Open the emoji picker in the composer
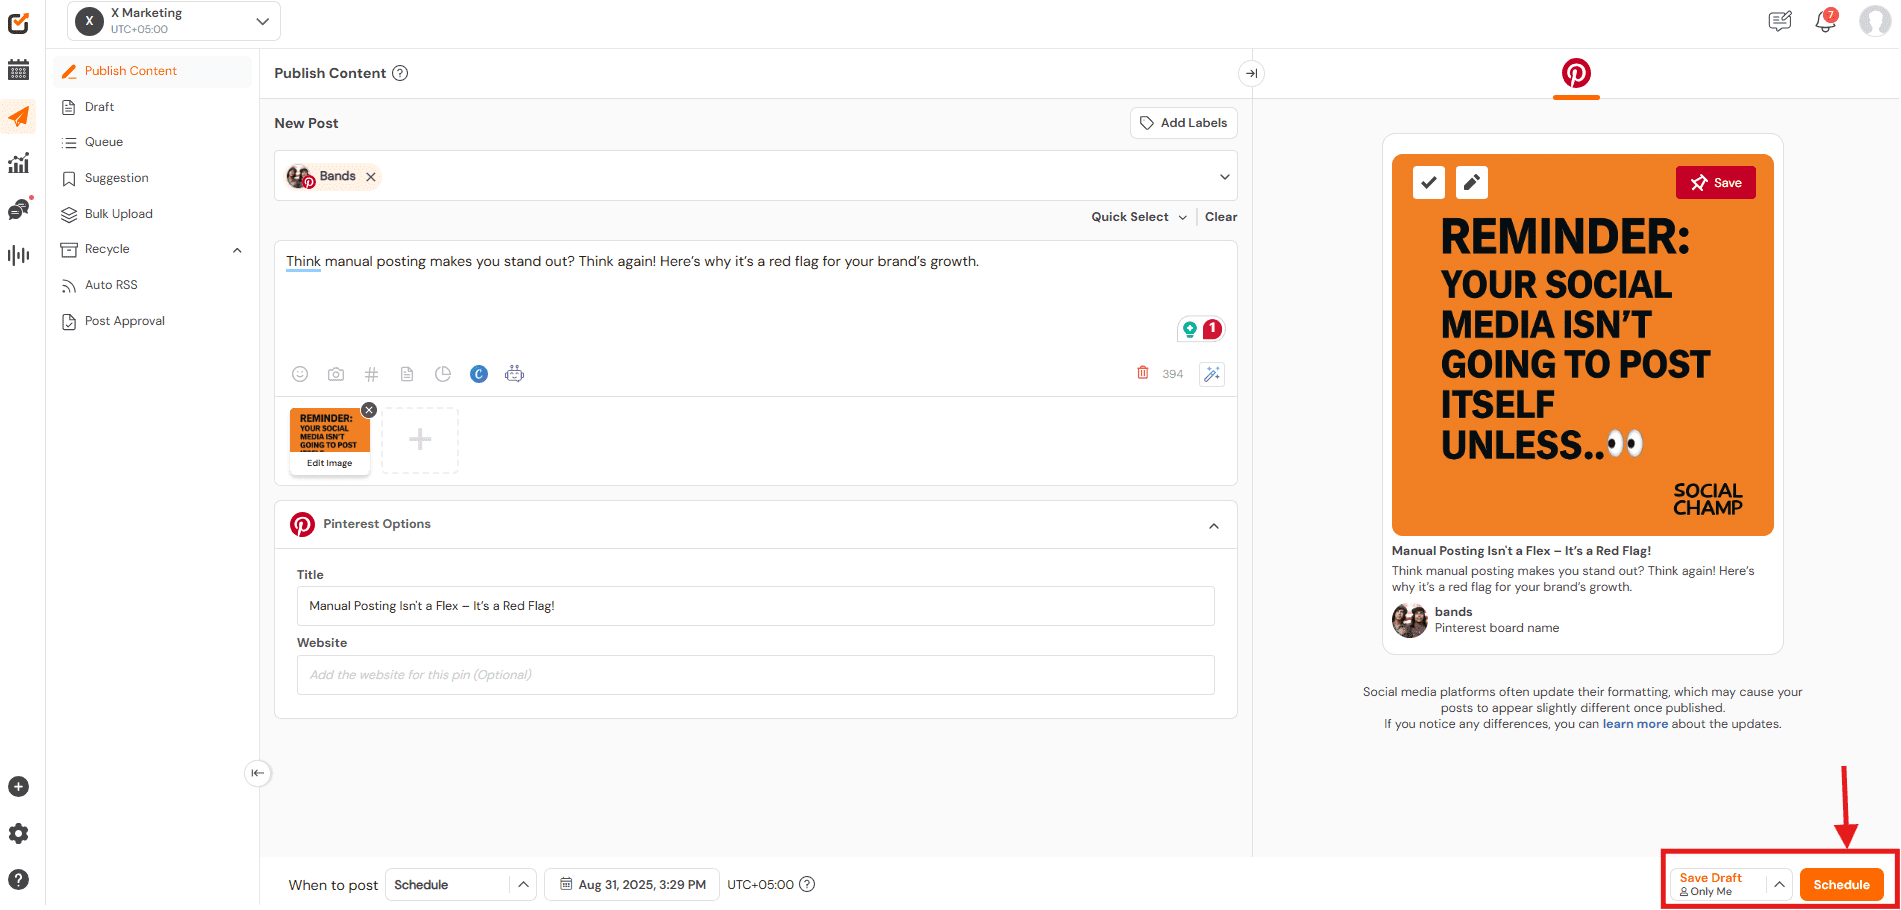Screen dimensions: 1901x910 tap(300, 373)
